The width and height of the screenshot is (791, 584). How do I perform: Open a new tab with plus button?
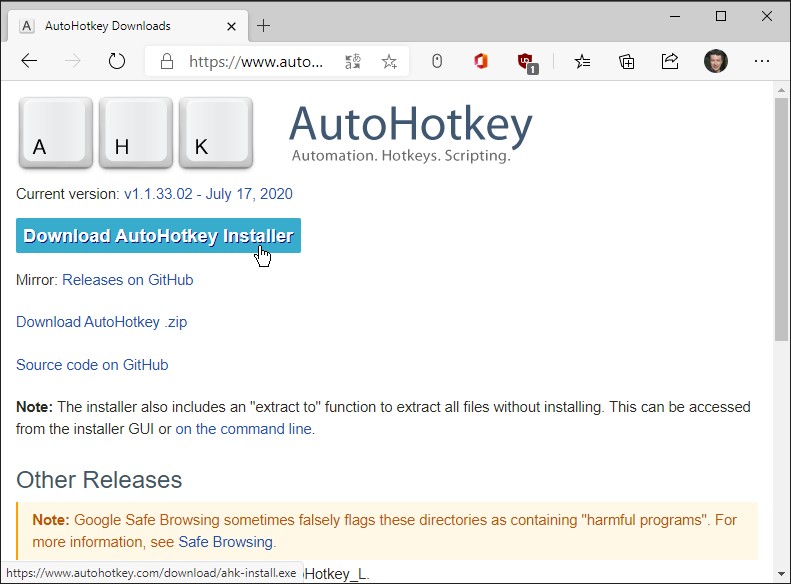[x=264, y=25]
